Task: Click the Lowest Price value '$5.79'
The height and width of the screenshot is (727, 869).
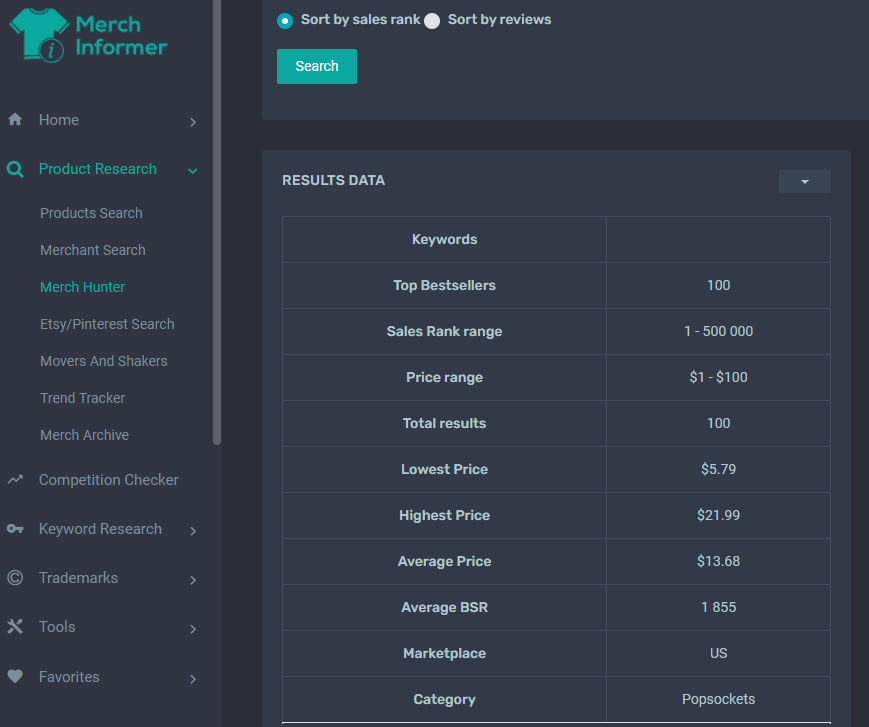Action: pos(718,469)
